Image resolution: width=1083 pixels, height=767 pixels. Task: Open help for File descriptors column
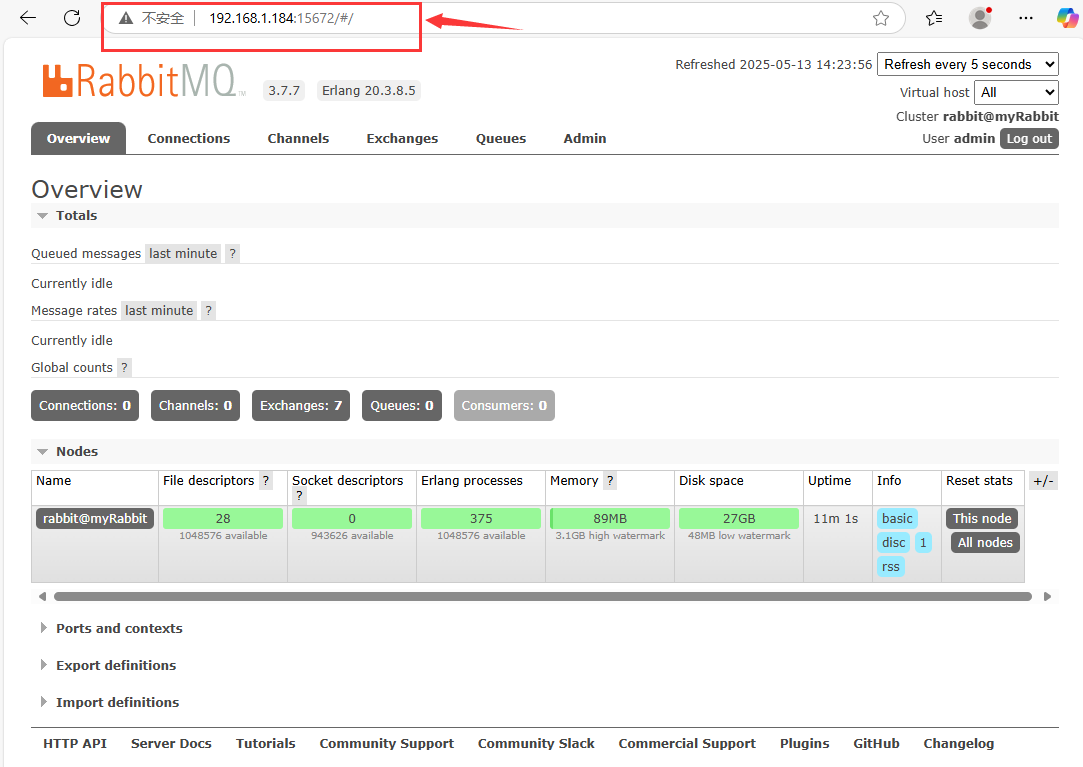pyautogui.click(x=266, y=480)
